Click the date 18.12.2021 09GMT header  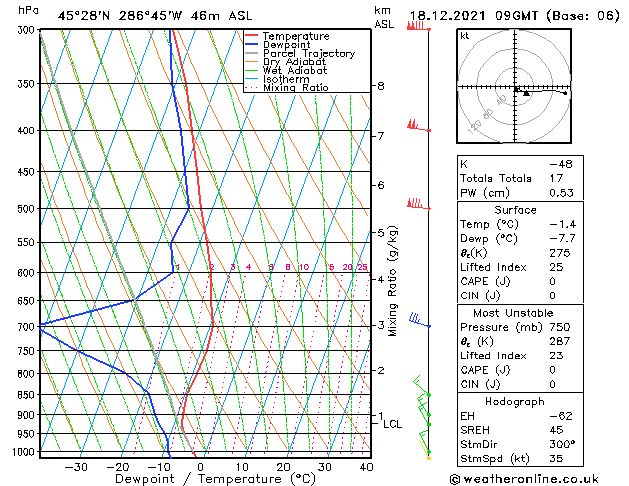click(473, 16)
